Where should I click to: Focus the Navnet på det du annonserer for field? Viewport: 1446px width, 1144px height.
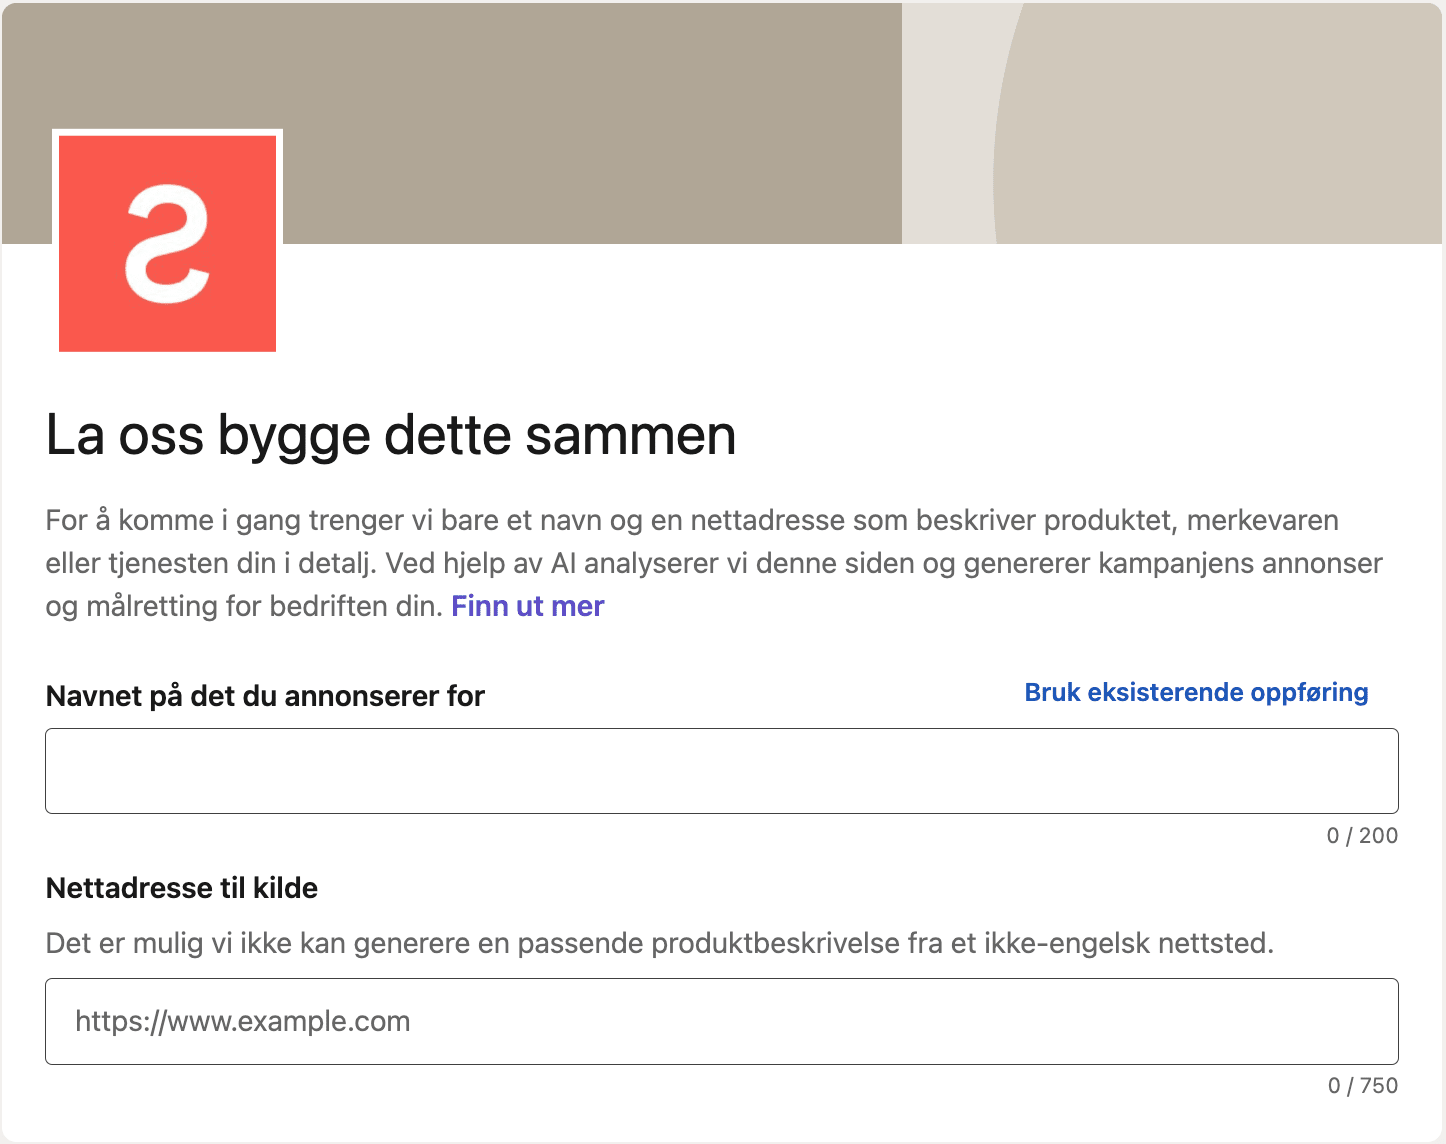click(x=721, y=771)
